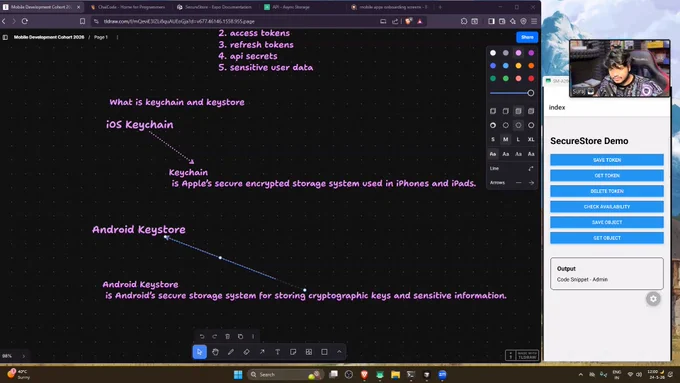Click the Delete trash icon

[x=228, y=336]
